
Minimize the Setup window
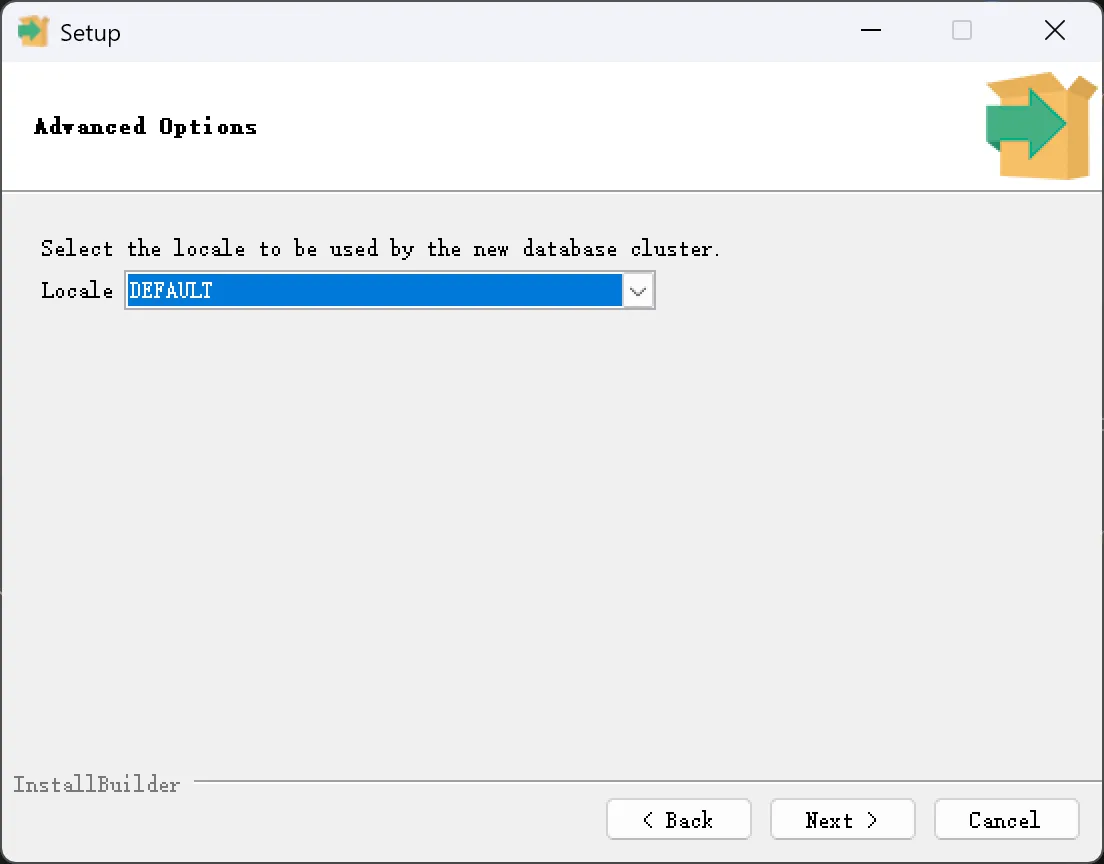[x=871, y=30]
